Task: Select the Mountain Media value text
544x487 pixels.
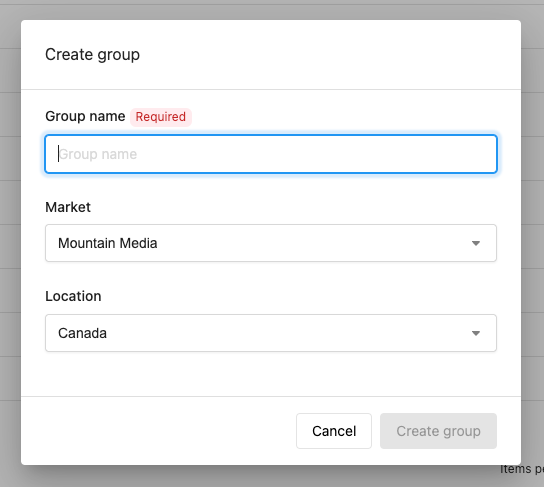Action: (108, 243)
